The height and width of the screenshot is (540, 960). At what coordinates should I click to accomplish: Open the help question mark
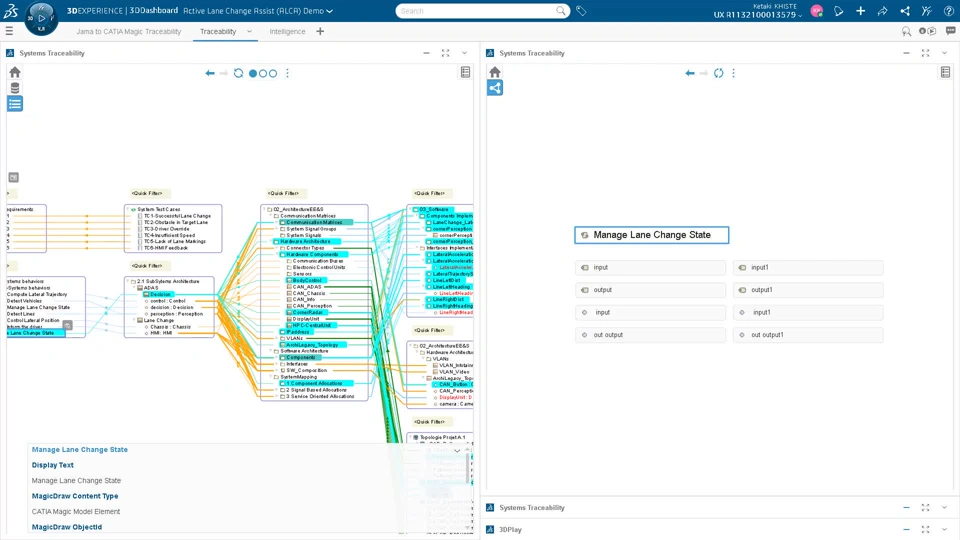[x=948, y=11]
